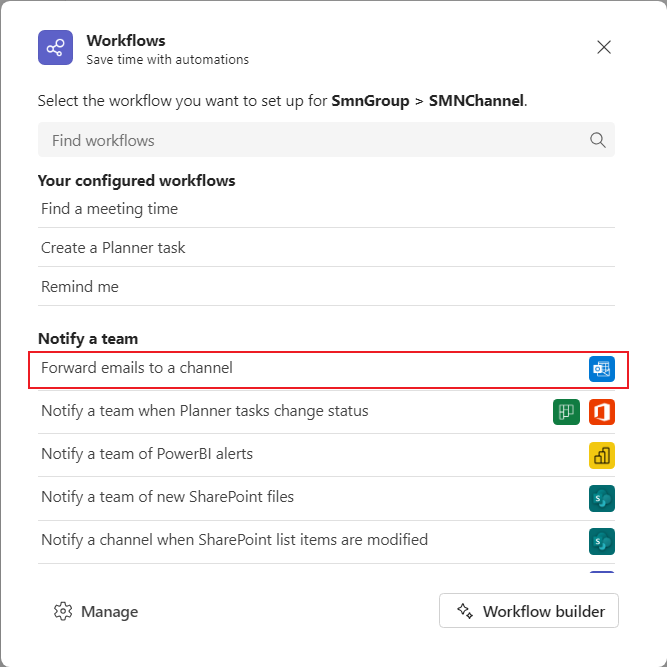The image size is (667, 667).
Task: Click the Find workflows search field
Action: click(x=326, y=140)
